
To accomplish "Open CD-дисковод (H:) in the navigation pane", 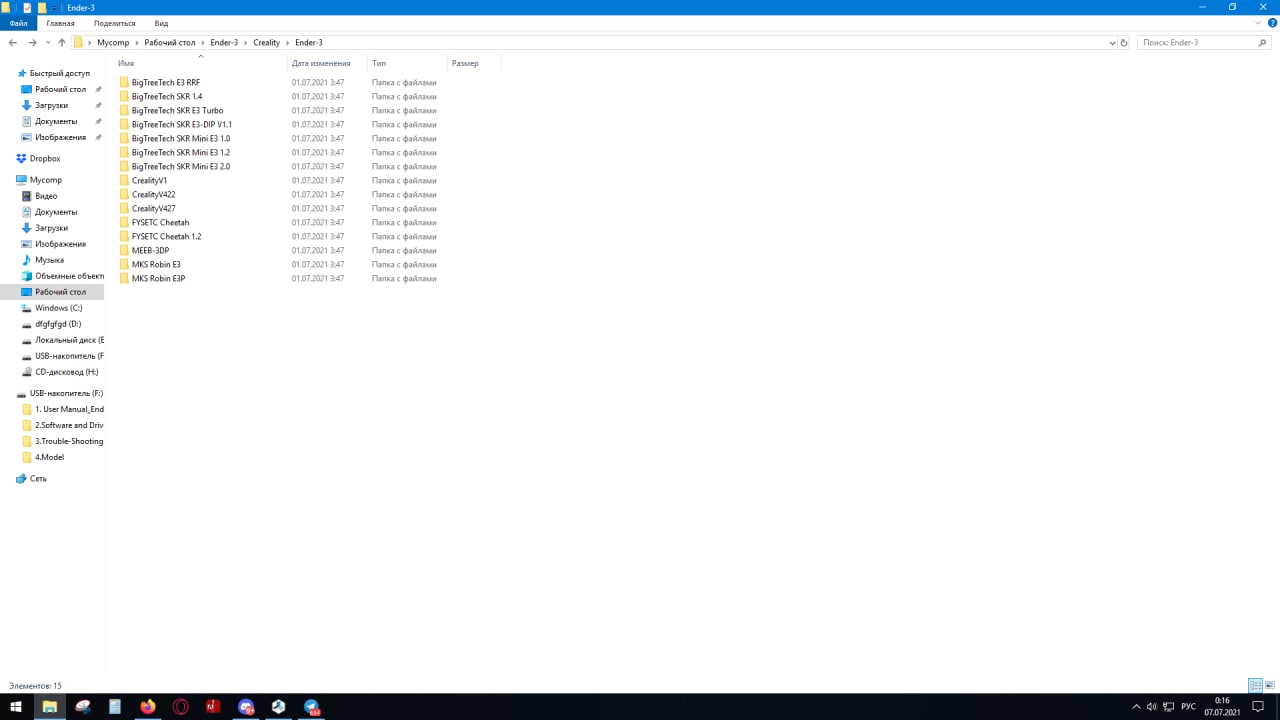I will (x=66, y=372).
